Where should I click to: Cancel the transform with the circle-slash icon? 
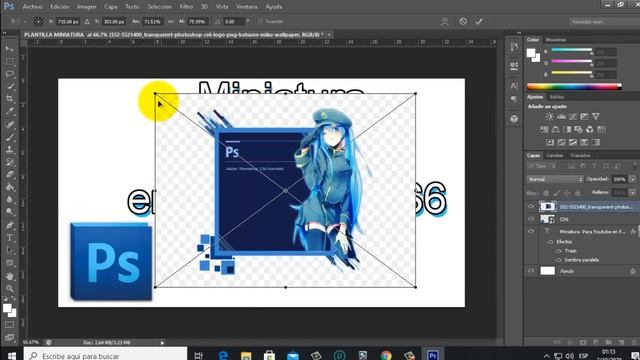463,21
